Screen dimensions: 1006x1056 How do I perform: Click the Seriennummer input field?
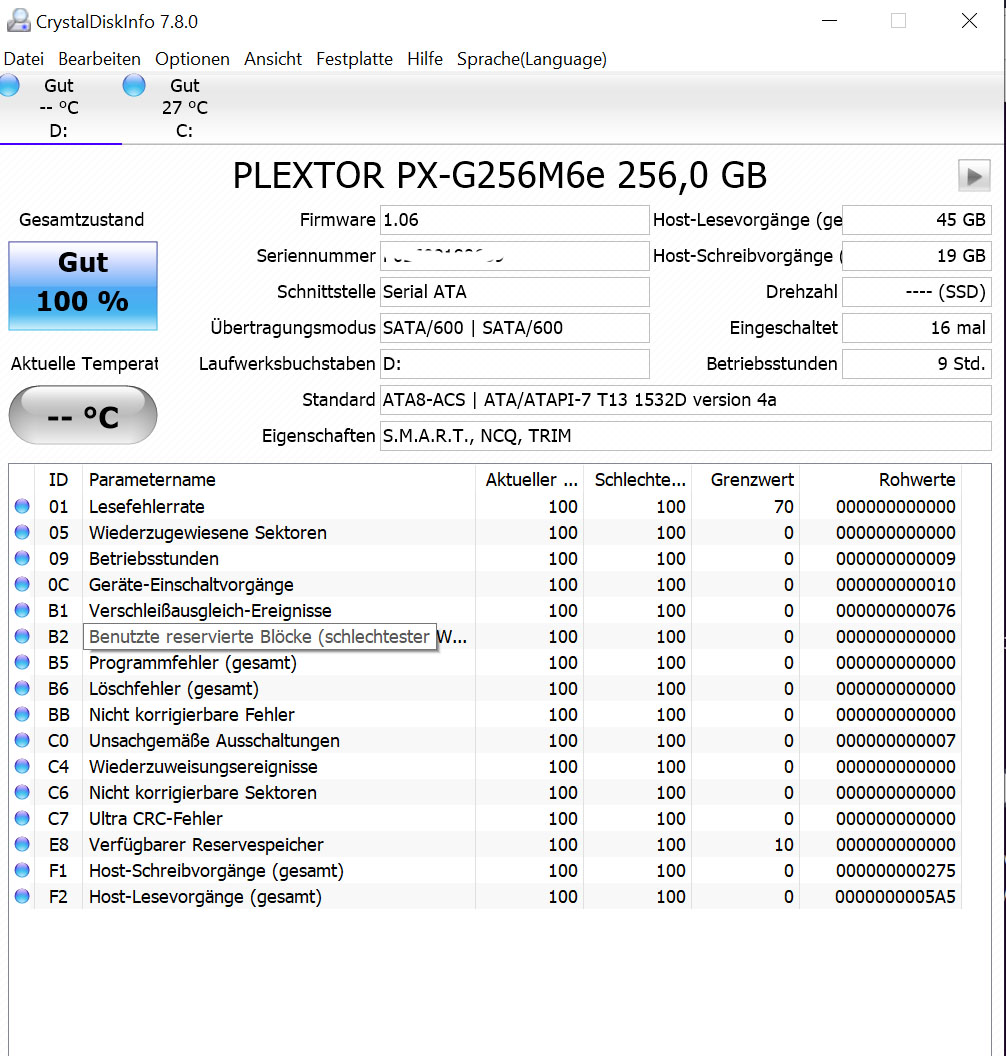(515, 256)
